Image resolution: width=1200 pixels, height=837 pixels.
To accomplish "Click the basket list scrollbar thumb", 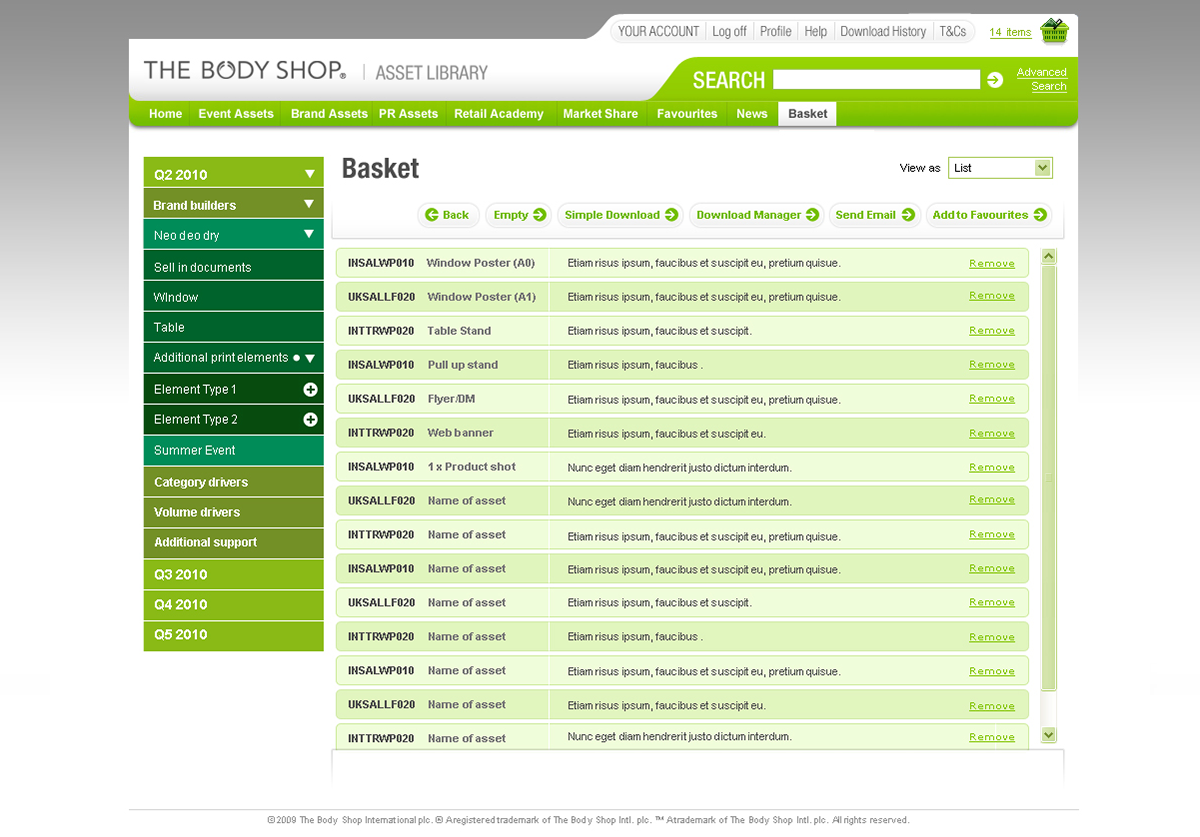I will (x=1048, y=478).
